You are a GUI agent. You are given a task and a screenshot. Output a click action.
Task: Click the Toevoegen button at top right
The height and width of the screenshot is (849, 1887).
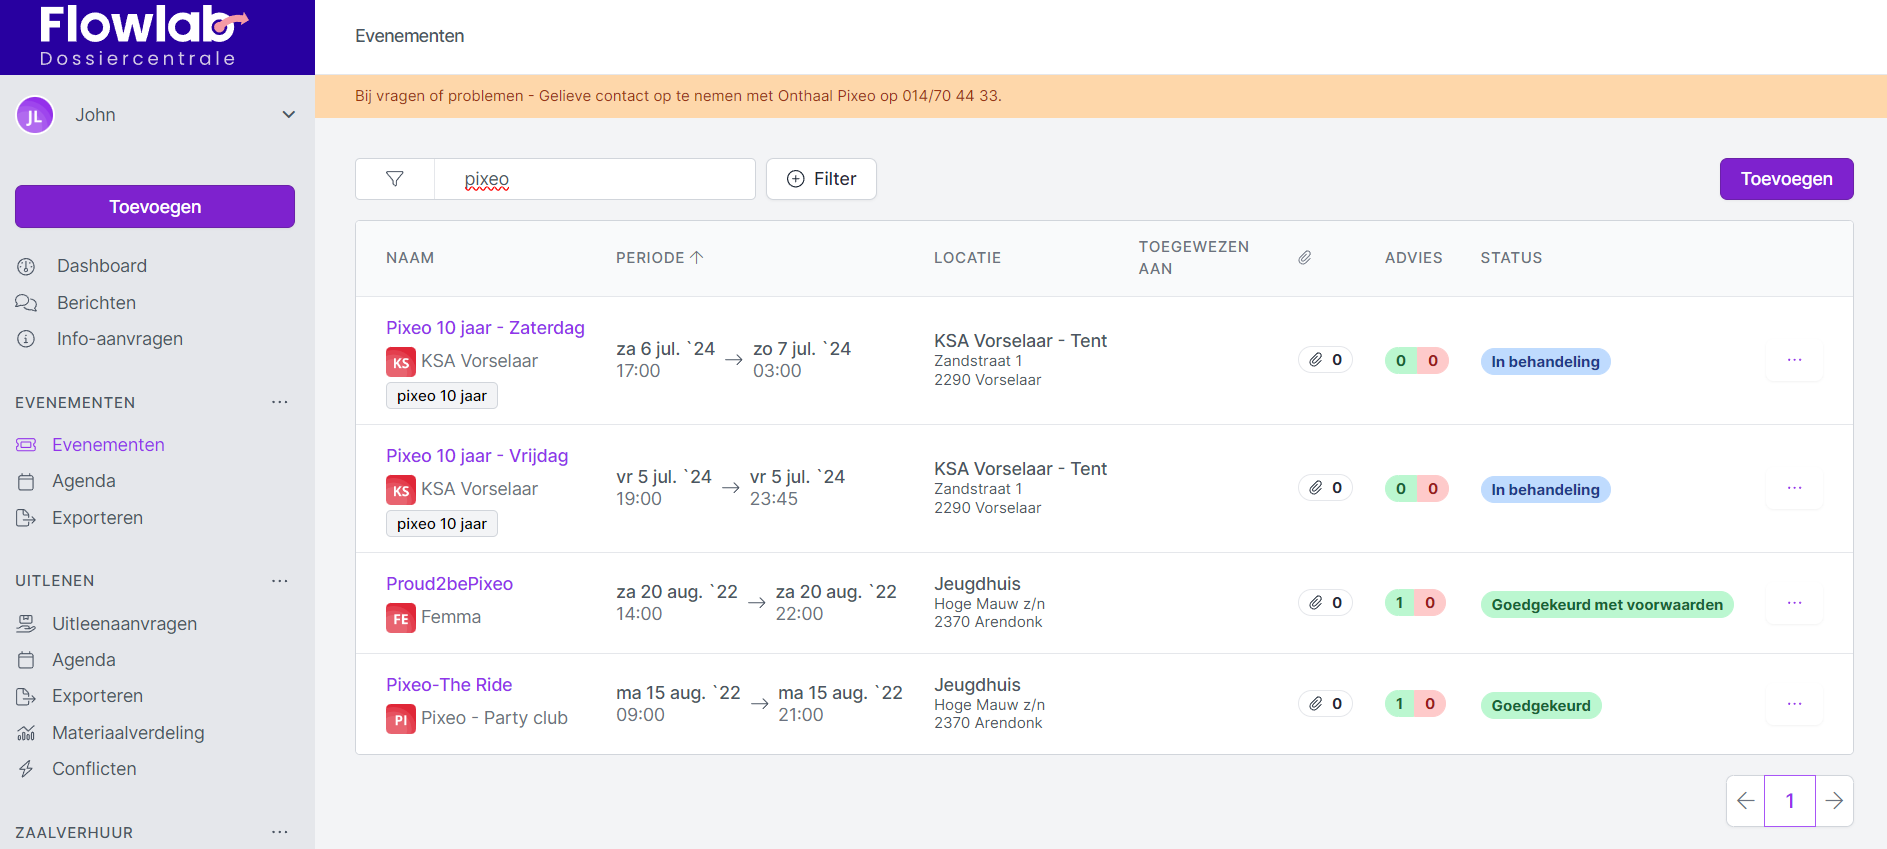click(1786, 179)
